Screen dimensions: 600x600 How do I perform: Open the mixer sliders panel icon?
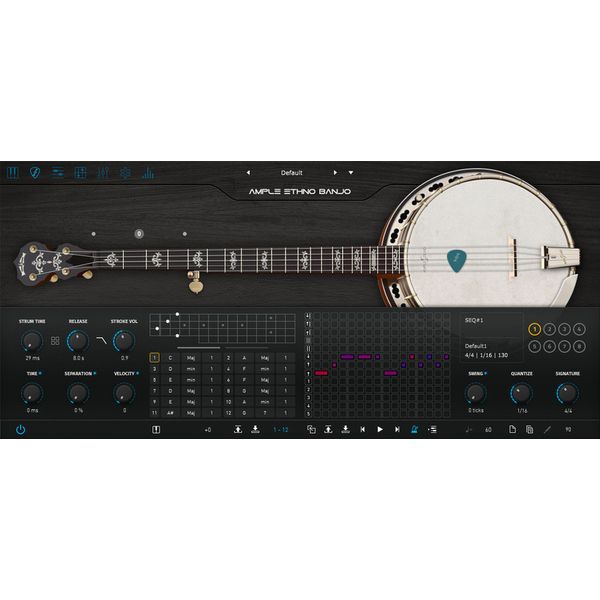pyautogui.click(x=103, y=173)
